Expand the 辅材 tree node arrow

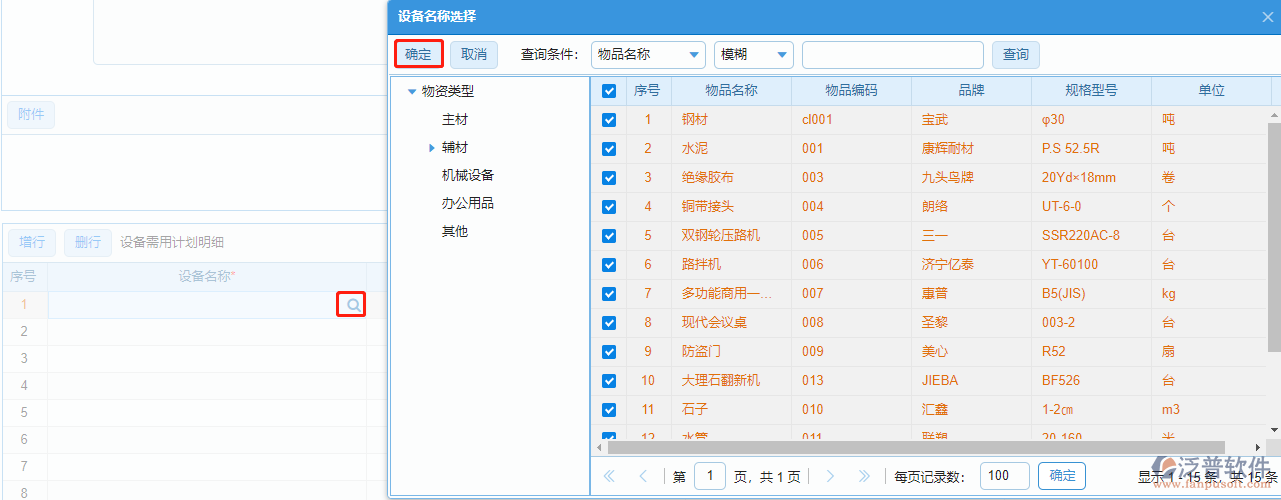pos(432,148)
